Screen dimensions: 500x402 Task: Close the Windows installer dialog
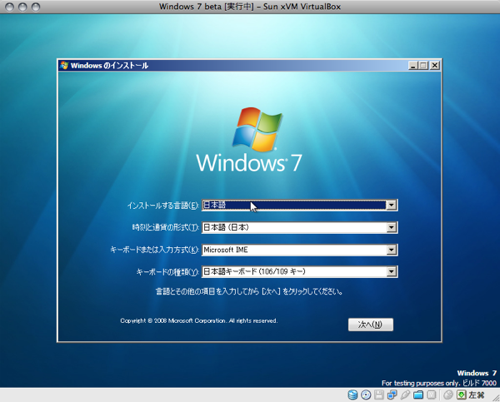pos(435,66)
